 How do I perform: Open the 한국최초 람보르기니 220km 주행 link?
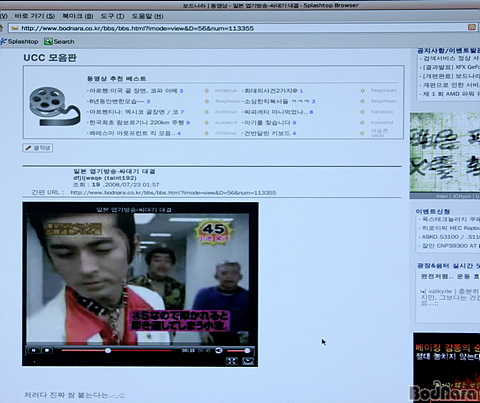click(x=137, y=123)
